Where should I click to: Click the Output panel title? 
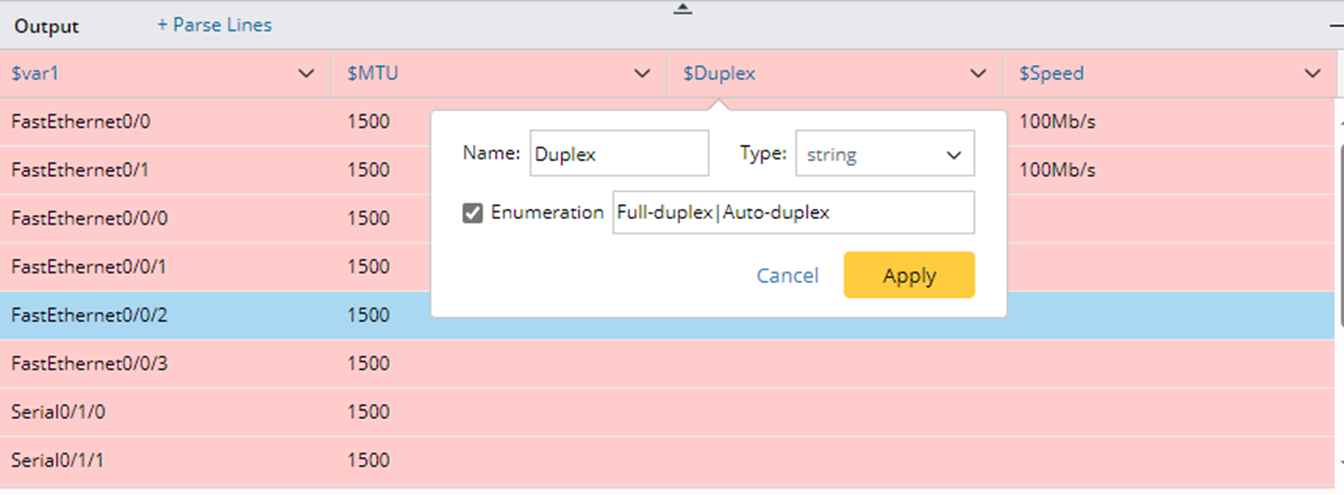47,26
